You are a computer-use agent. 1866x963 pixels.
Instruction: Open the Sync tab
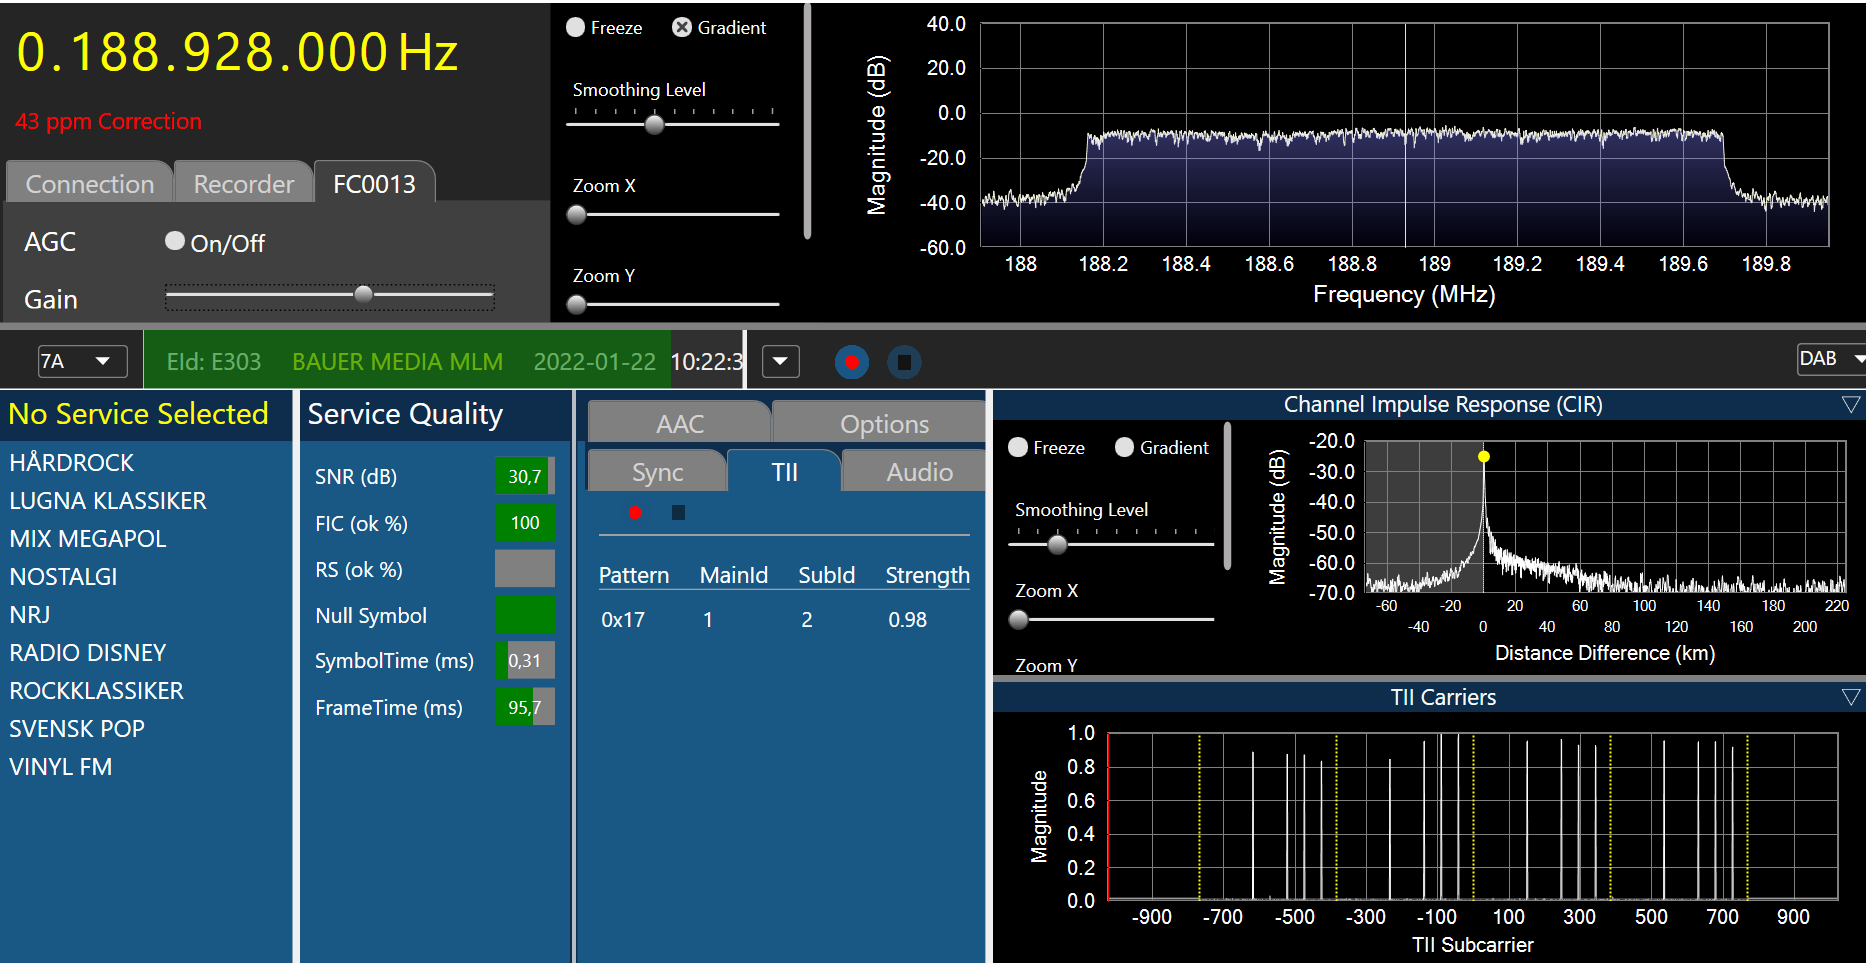click(x=657, y=472)
